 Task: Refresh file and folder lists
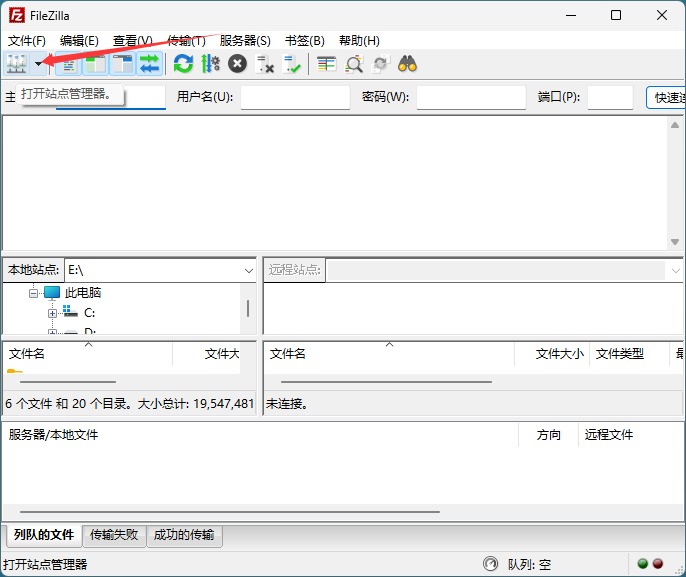[183, 64]
